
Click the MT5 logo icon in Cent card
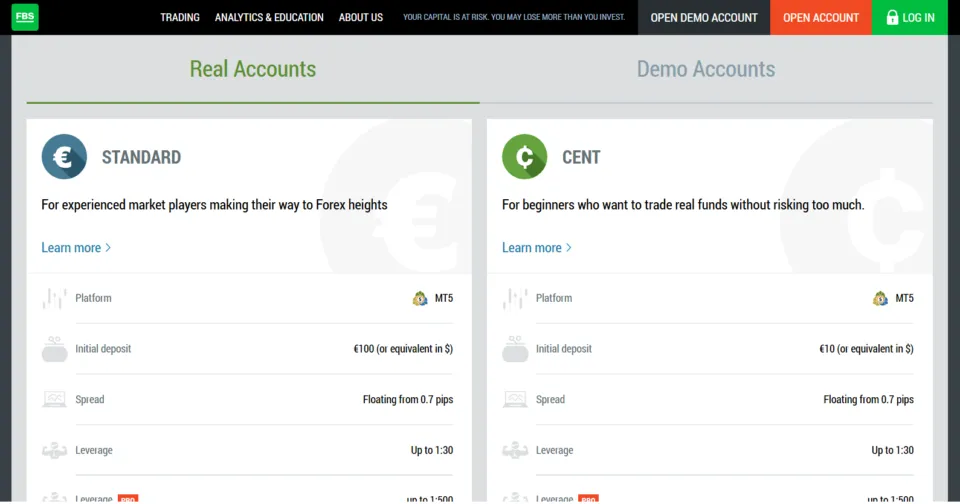pyautogui.click(x=880, y=298)
